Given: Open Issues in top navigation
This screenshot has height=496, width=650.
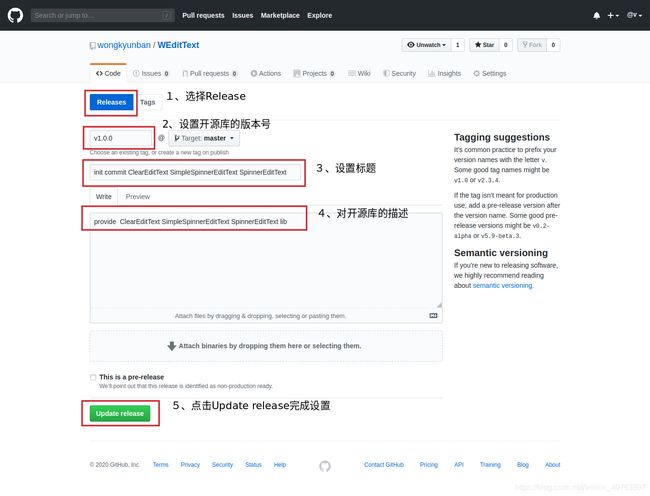Looking at the screenshot, I should pos(243,15).
